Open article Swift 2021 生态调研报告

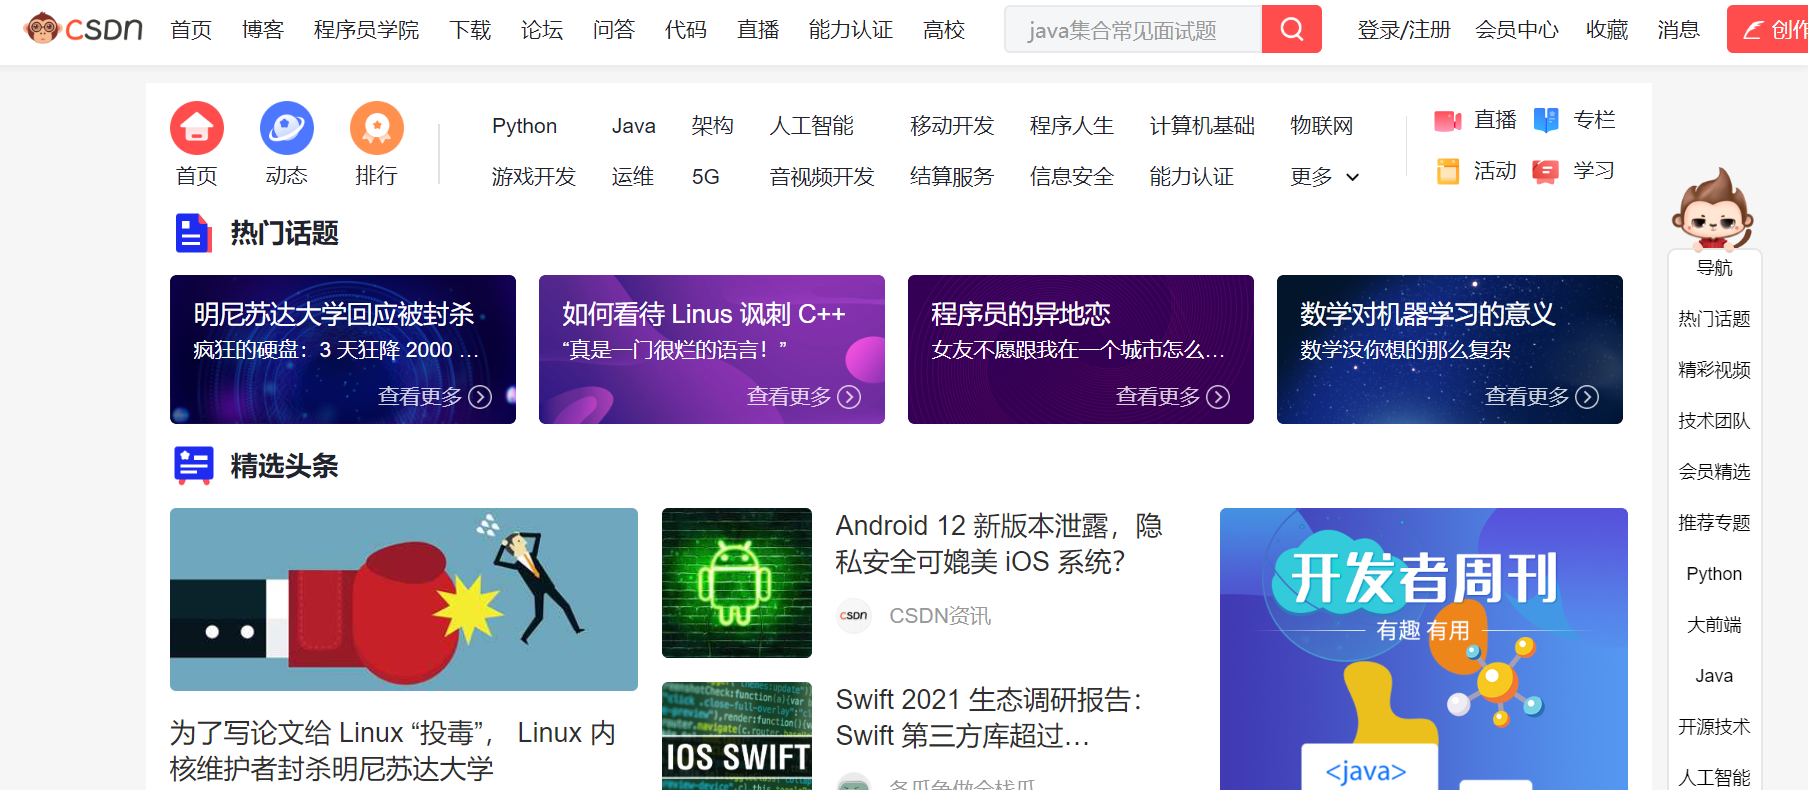click(x=989, y=718)
